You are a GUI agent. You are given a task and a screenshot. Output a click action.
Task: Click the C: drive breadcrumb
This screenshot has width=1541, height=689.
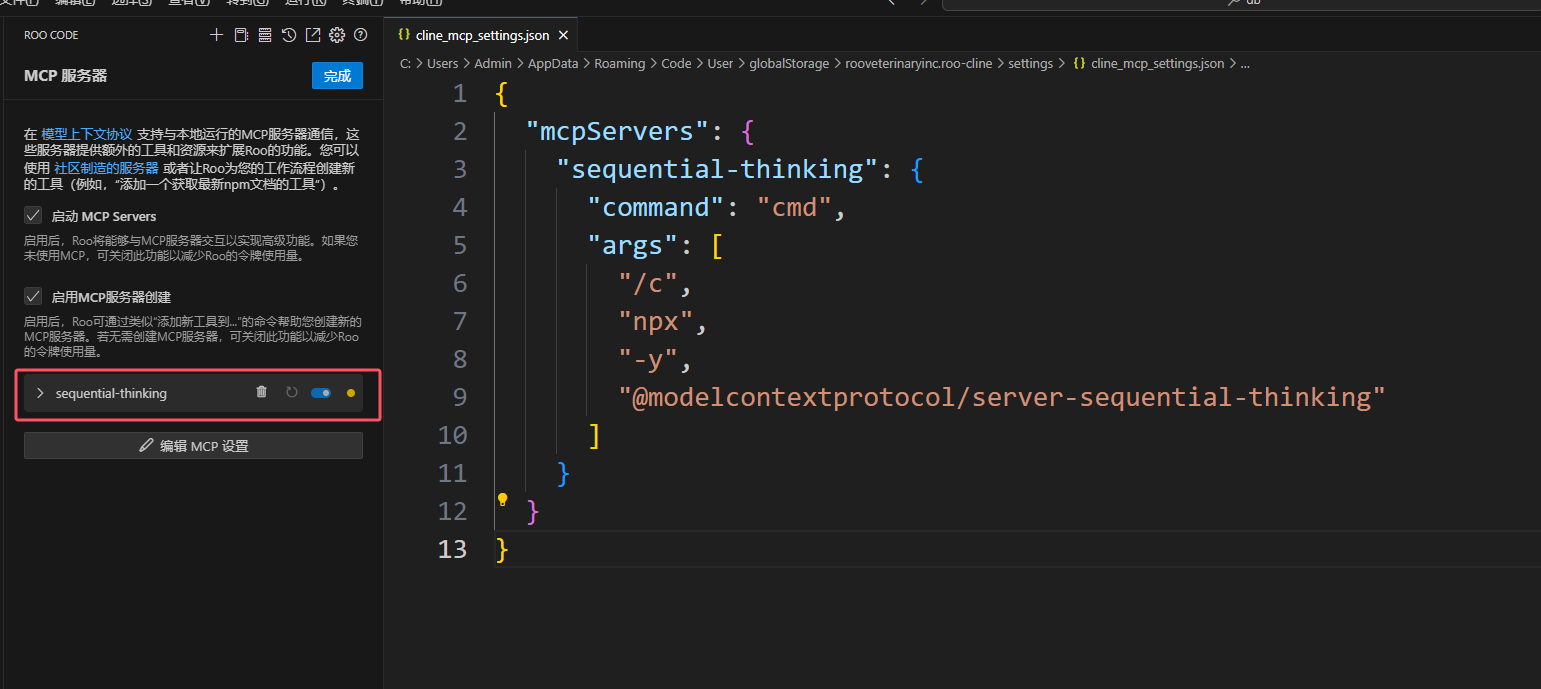[406, 63]
